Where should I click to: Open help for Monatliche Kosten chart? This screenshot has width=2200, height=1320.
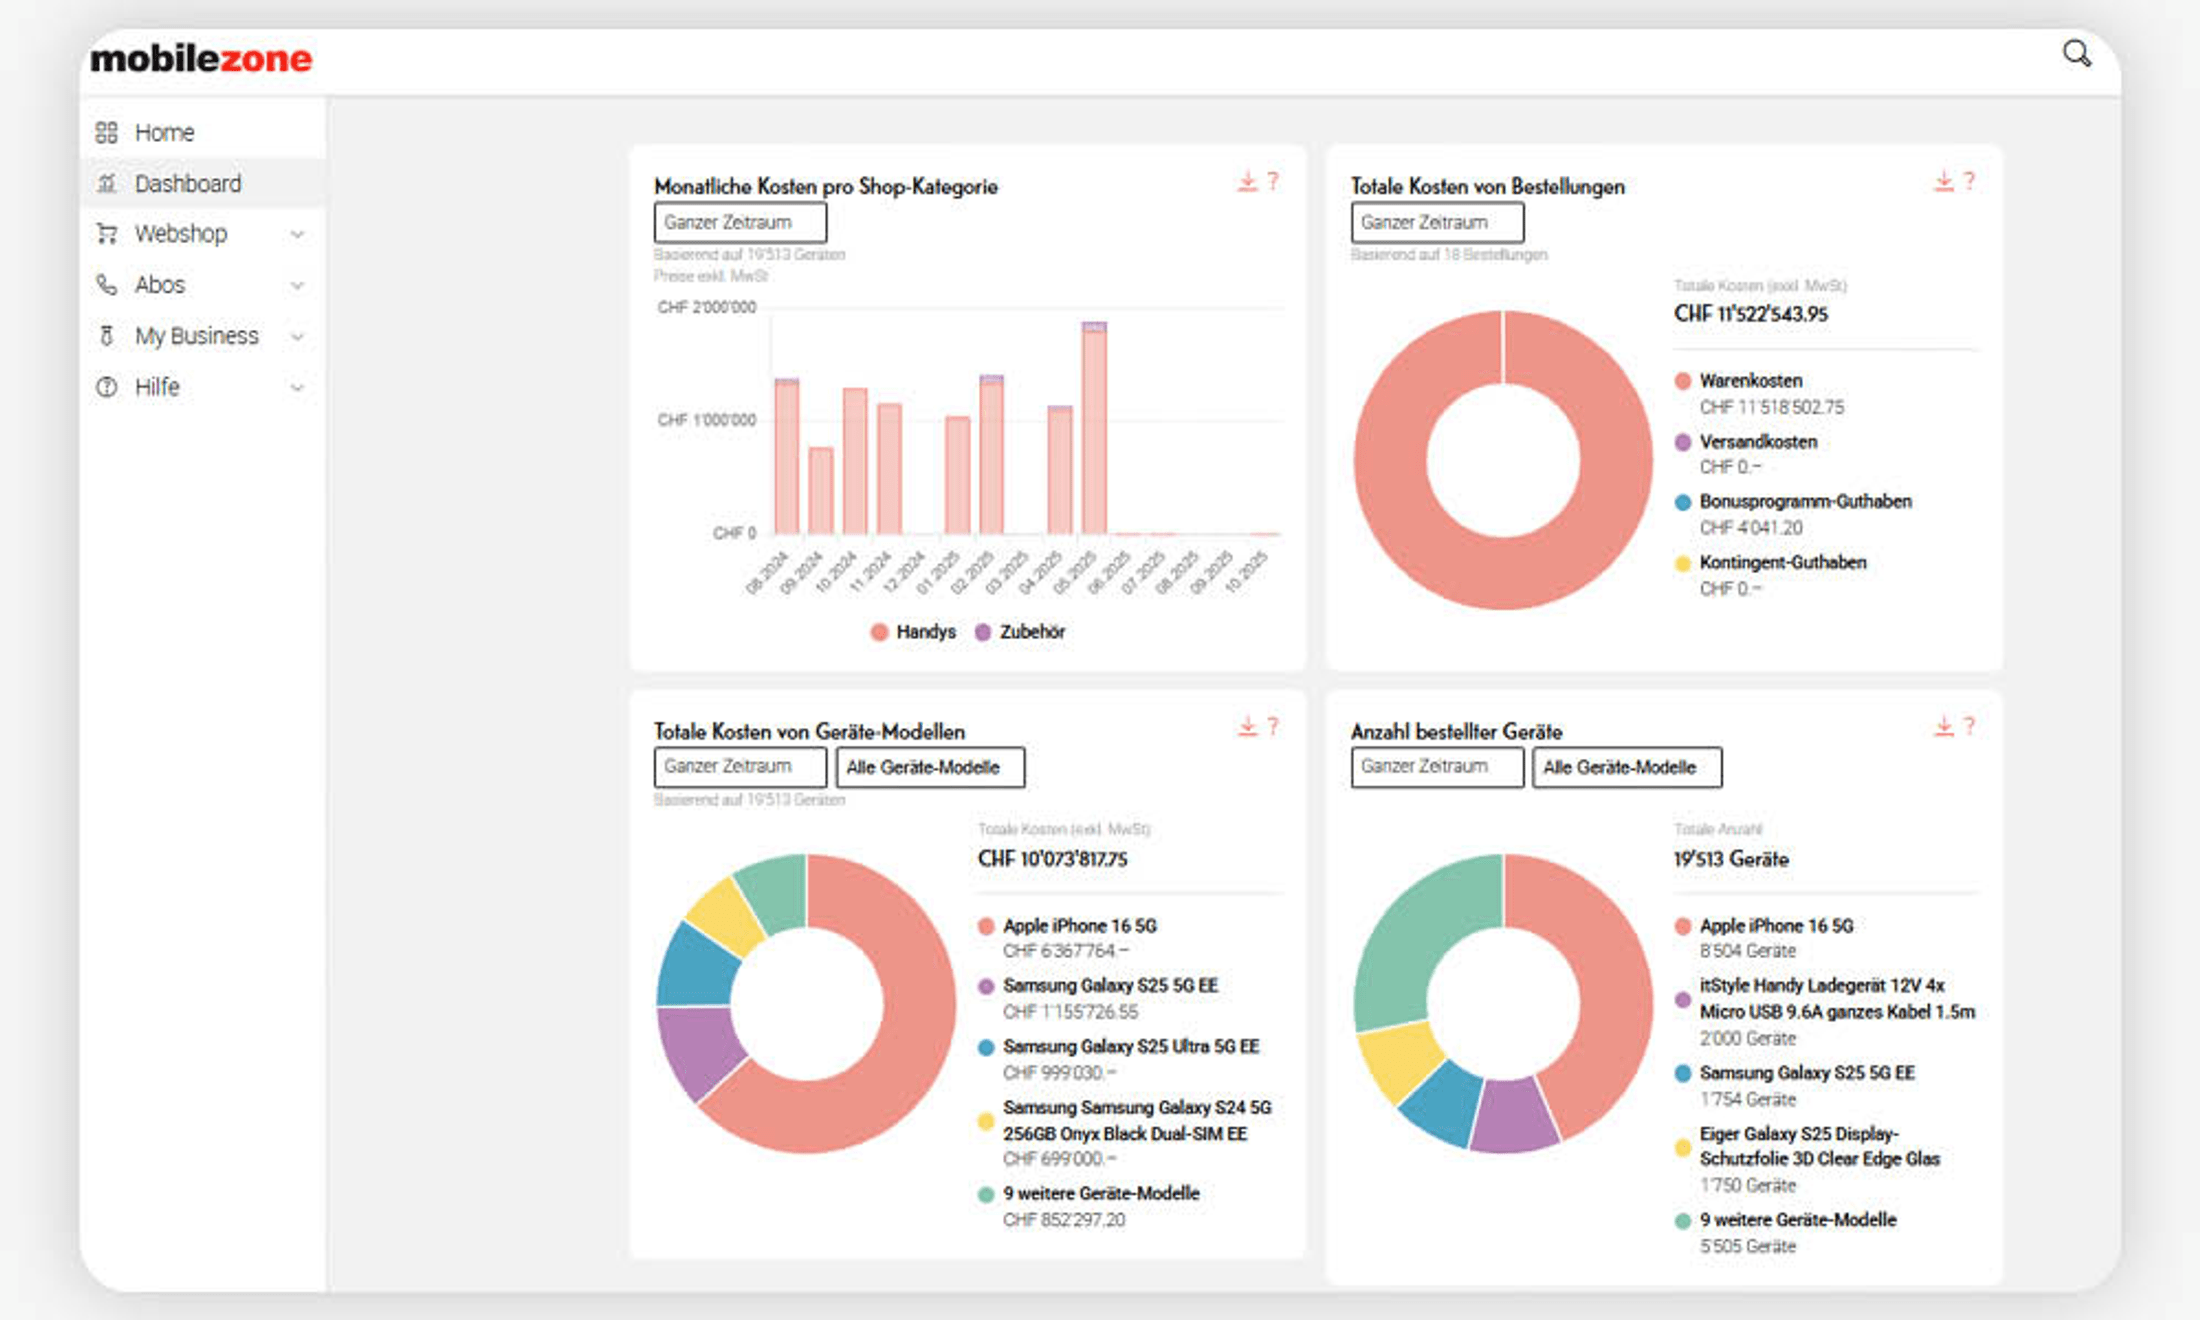coord(1273,181)
